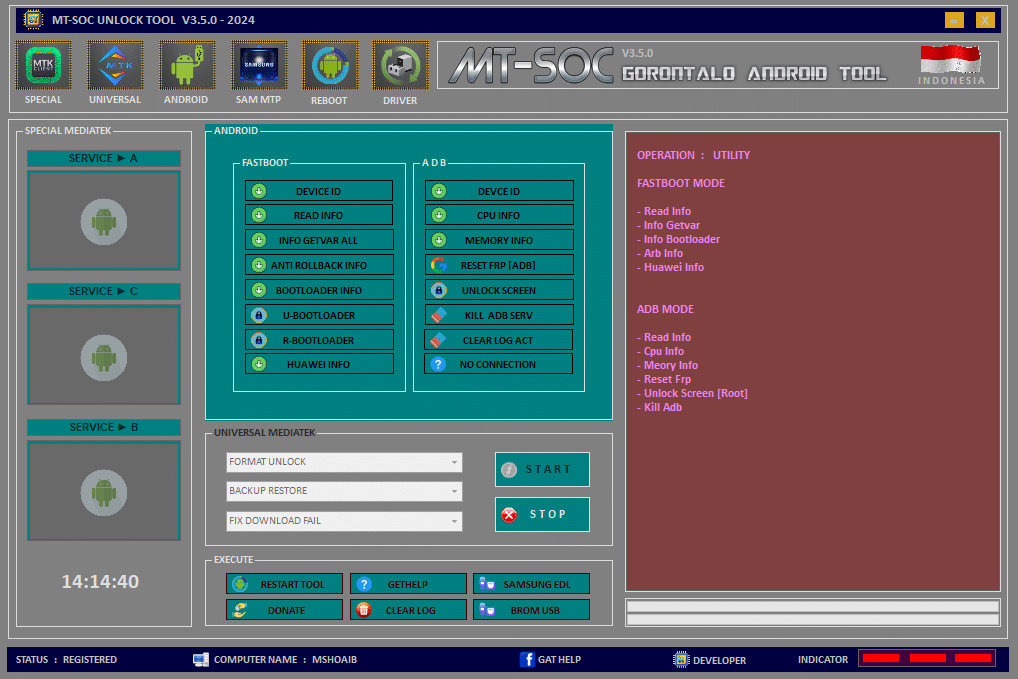Open the UNIVERSAL MTK tab icon
The height and width of the screenshot is (679, 1018).
(114, 63)
